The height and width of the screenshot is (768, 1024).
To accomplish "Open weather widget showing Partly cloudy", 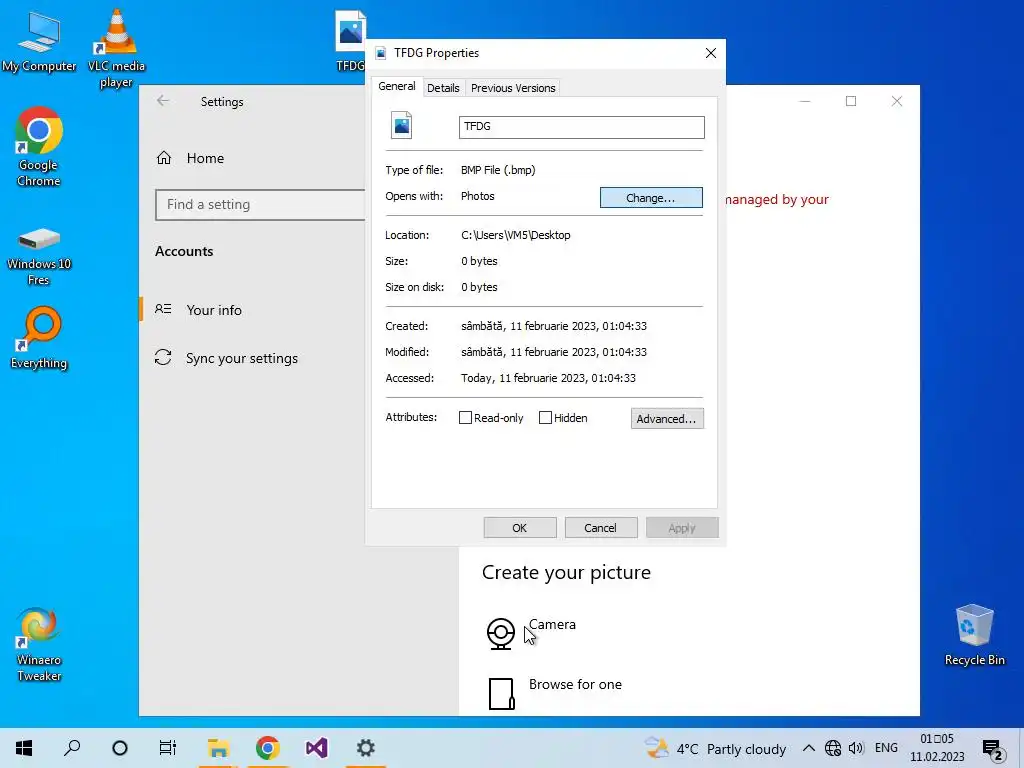I will tap(715, 748).
